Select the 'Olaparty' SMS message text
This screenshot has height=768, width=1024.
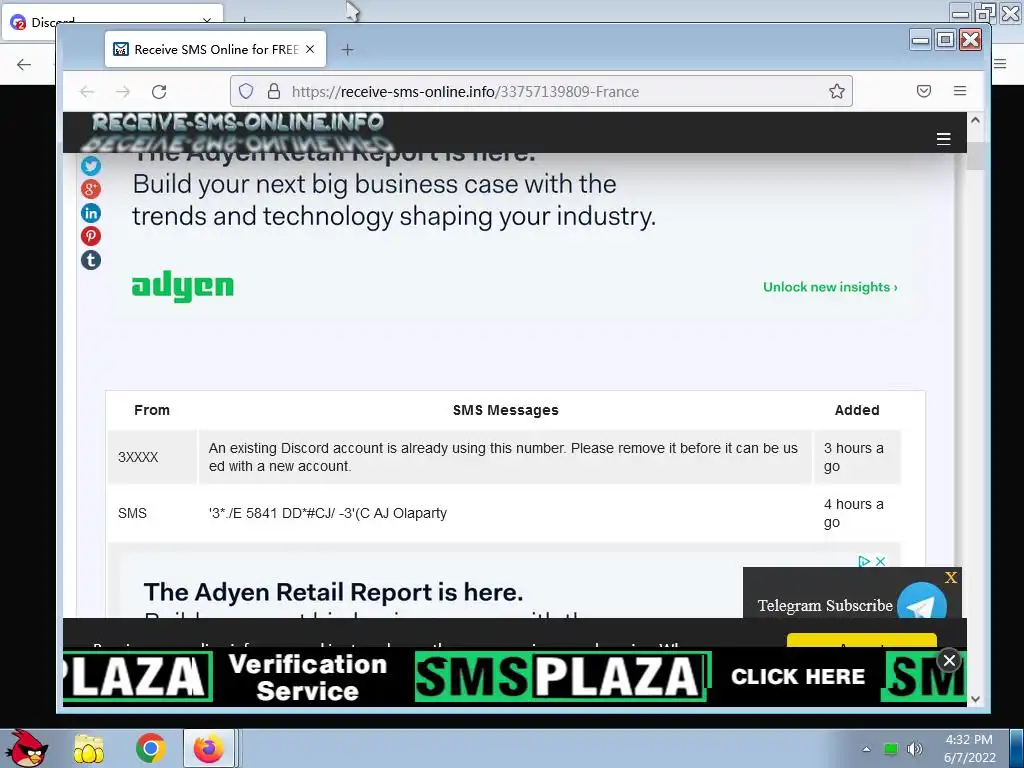pyautogui.click(x=328, y=513)
